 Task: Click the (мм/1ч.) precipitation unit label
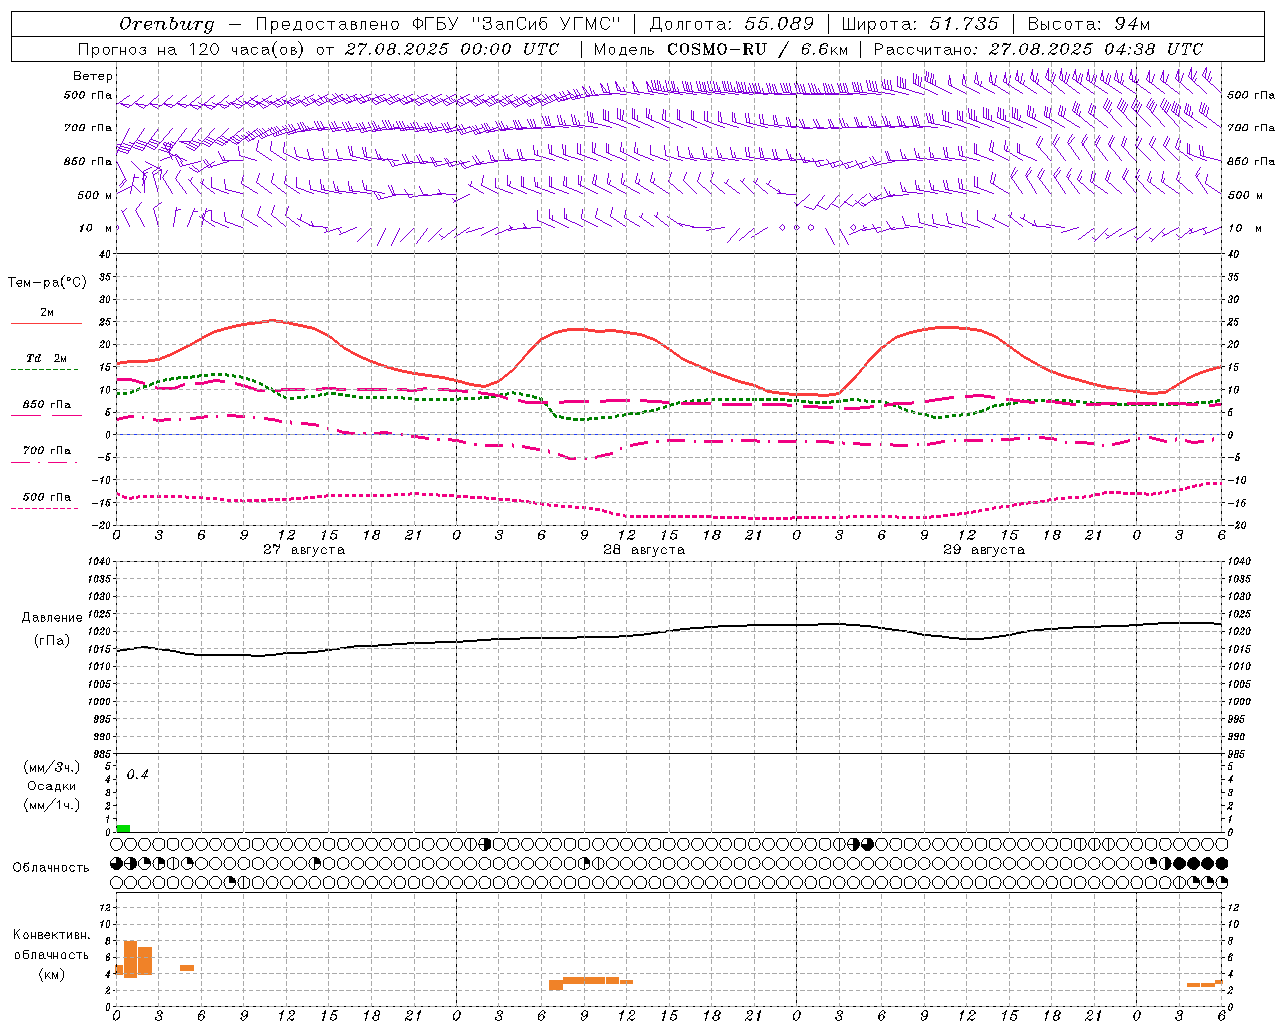click(x=52, y=805)
